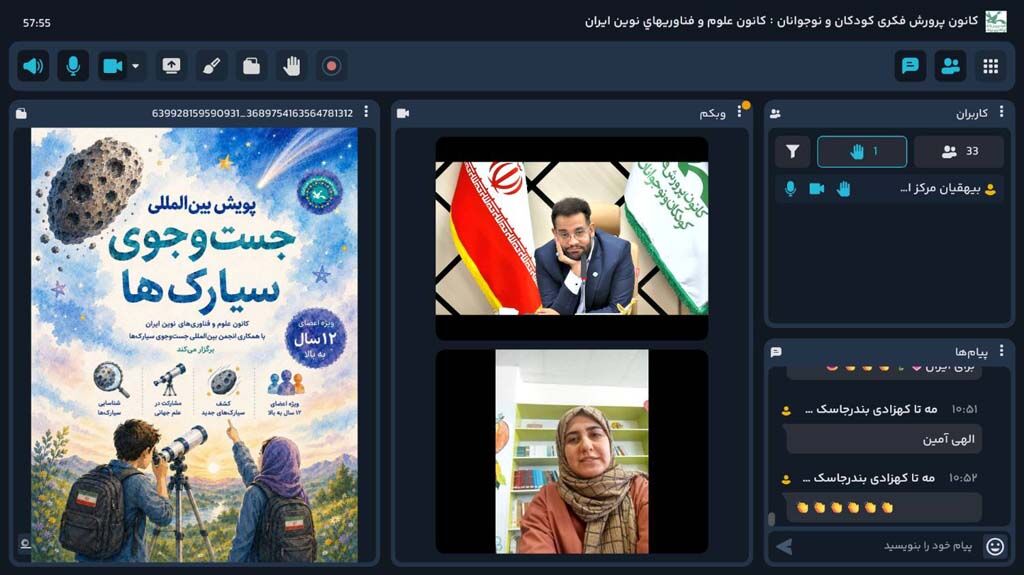Image resolution: width=1024 pixels, height=575 pixels.
Task: Click the کاربران panel title
Action: click(x=972, y=114)
